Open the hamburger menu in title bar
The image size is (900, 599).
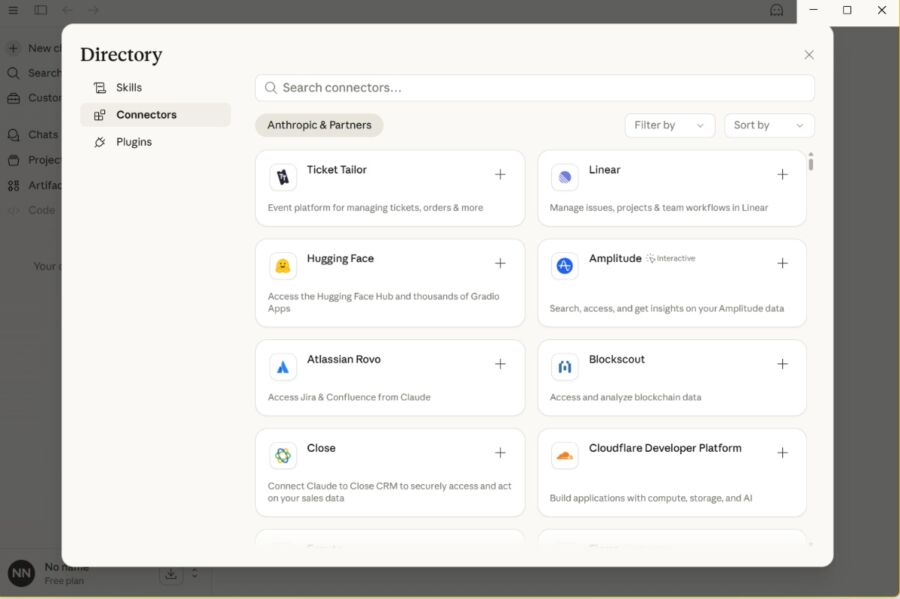click(13, 10)
